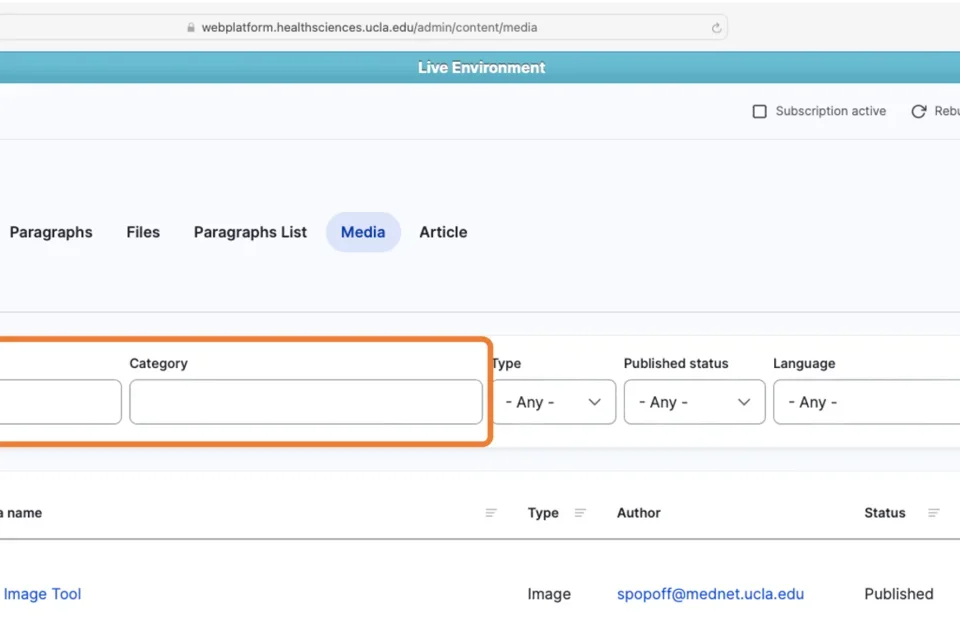The width and height of the screenshot is (960, 640).
Task: Open author spopoff@mednet.ucla.edu link
Action: [710, 594]
